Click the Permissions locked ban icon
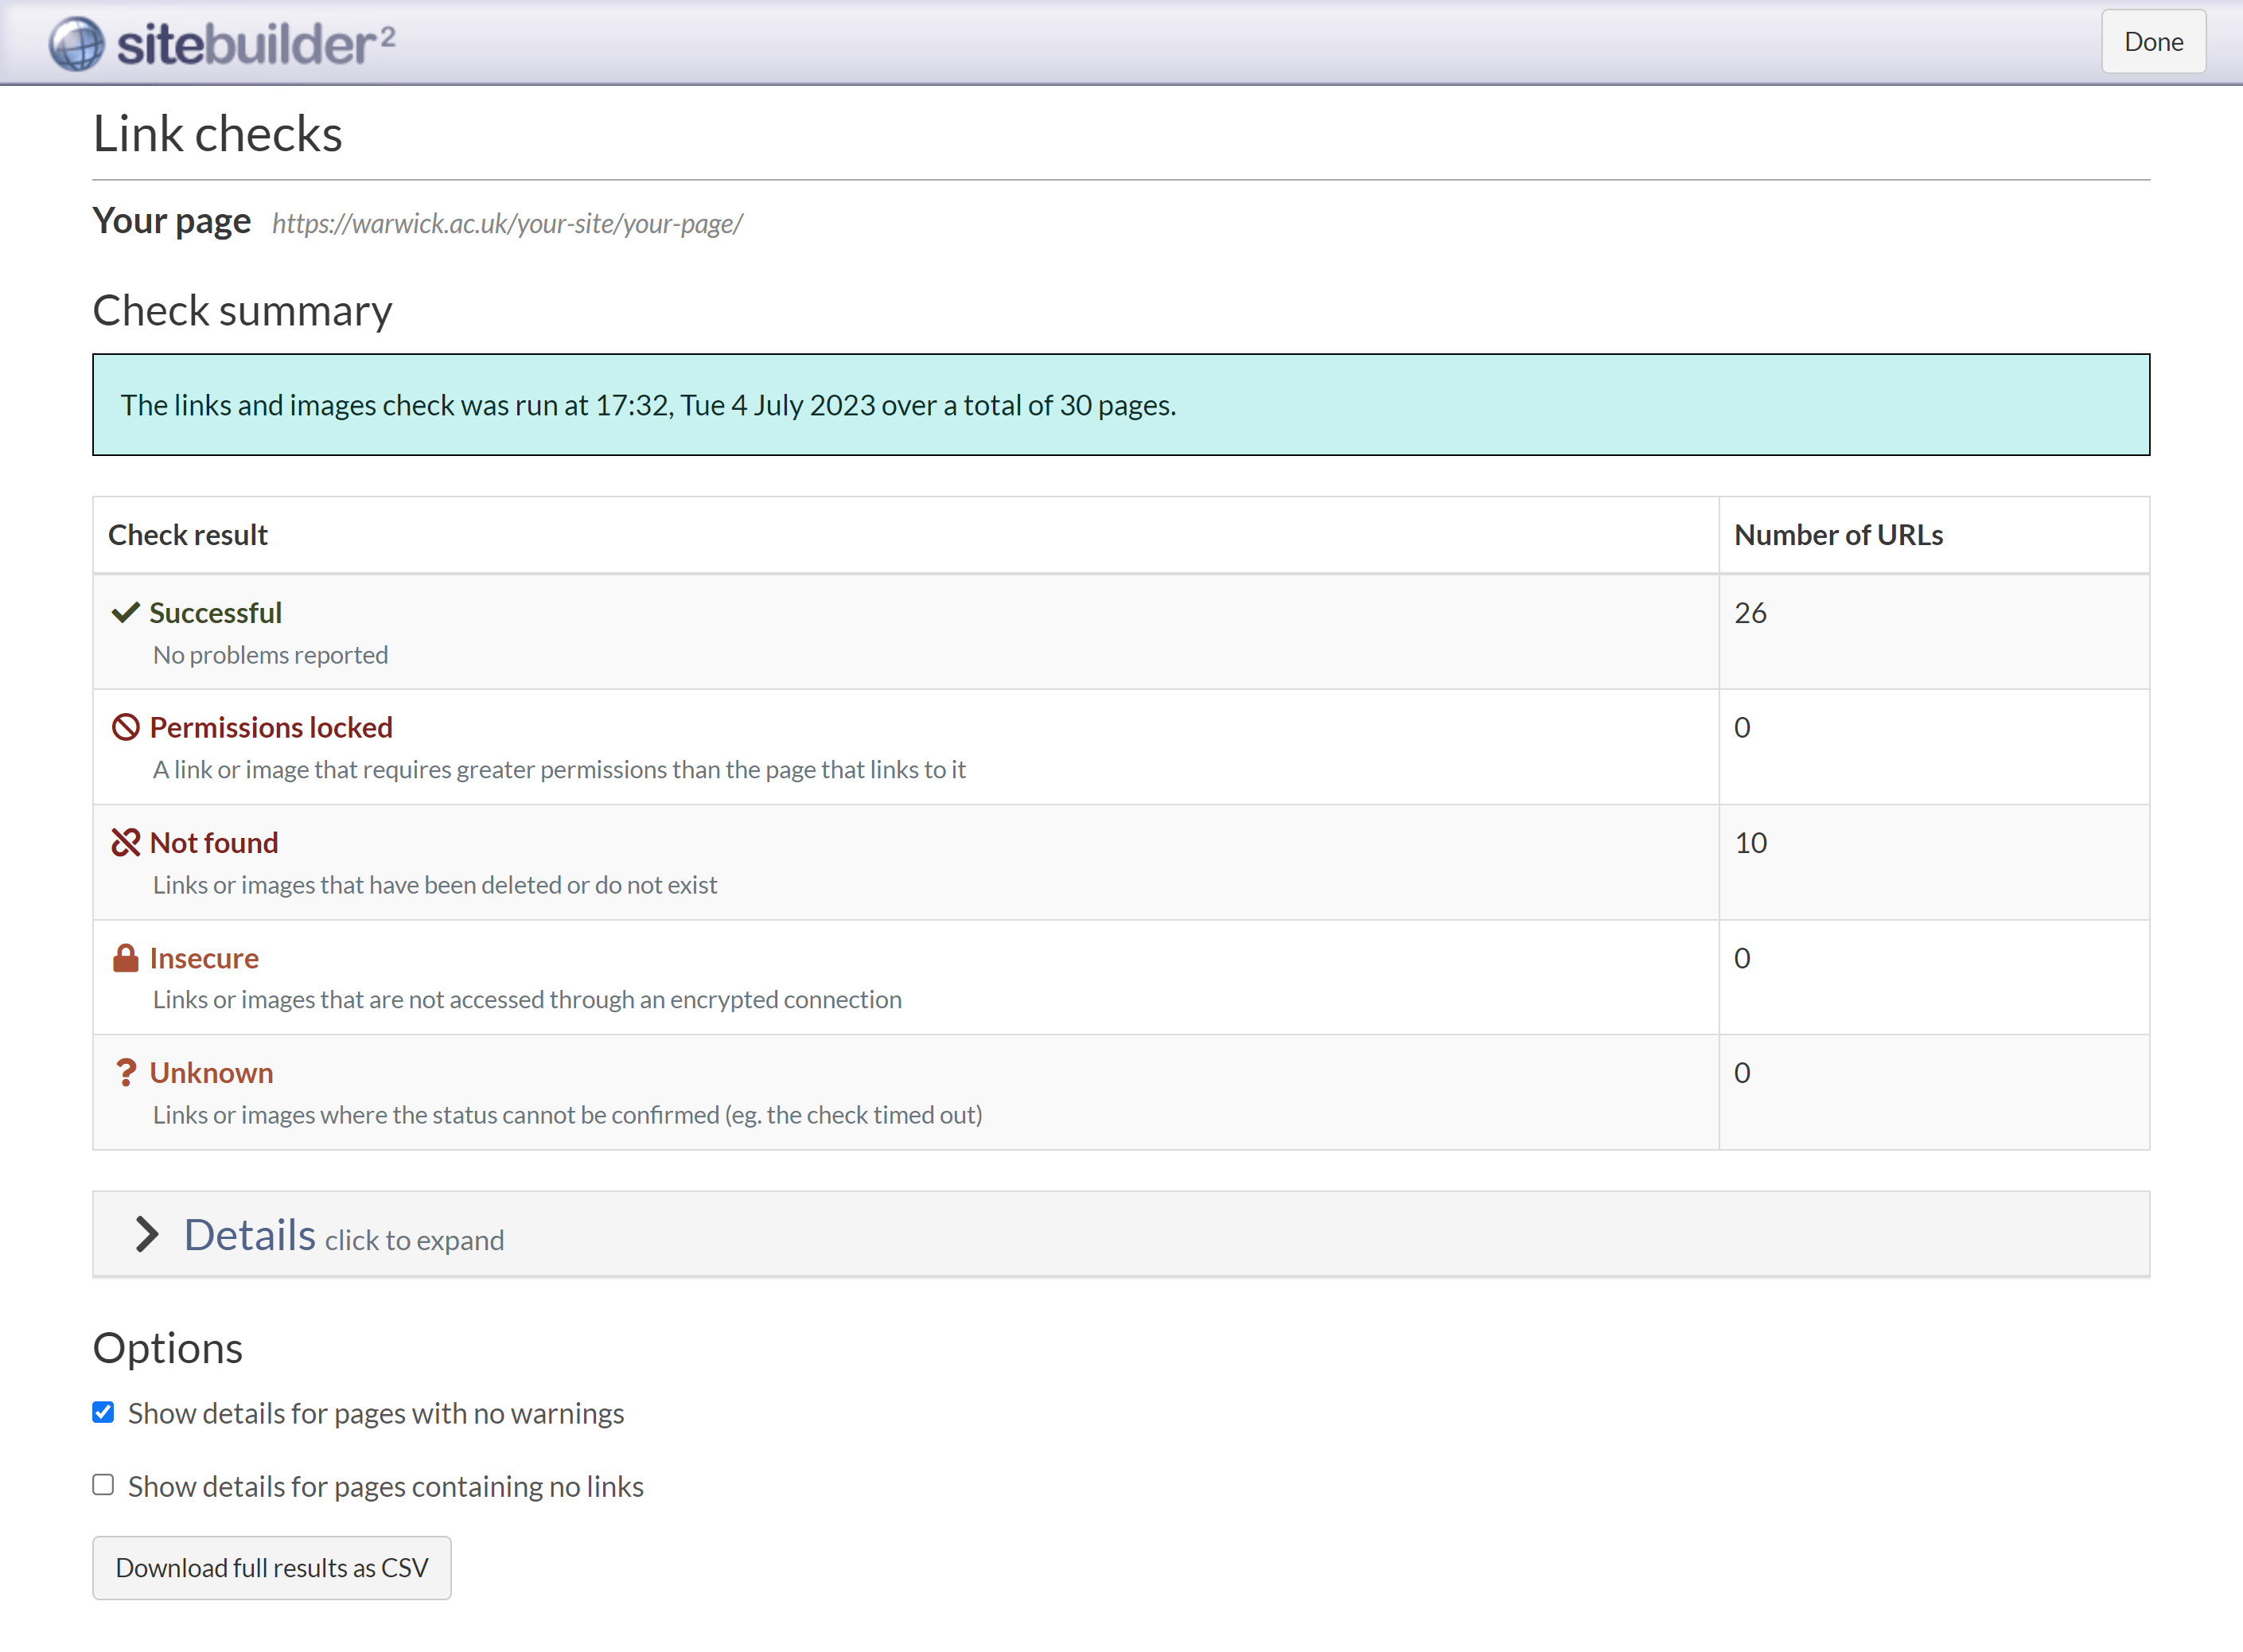The image size is (2243, 1652). pos(125,727)
